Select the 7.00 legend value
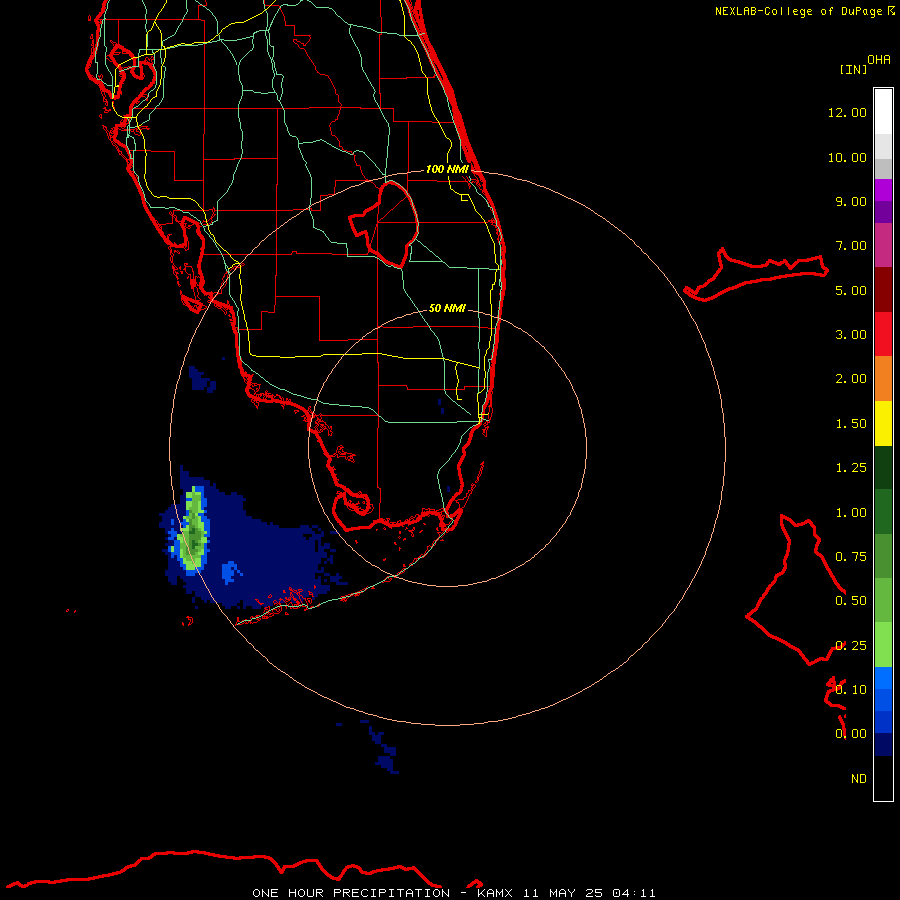900x900 pixels. pos(851,246)
